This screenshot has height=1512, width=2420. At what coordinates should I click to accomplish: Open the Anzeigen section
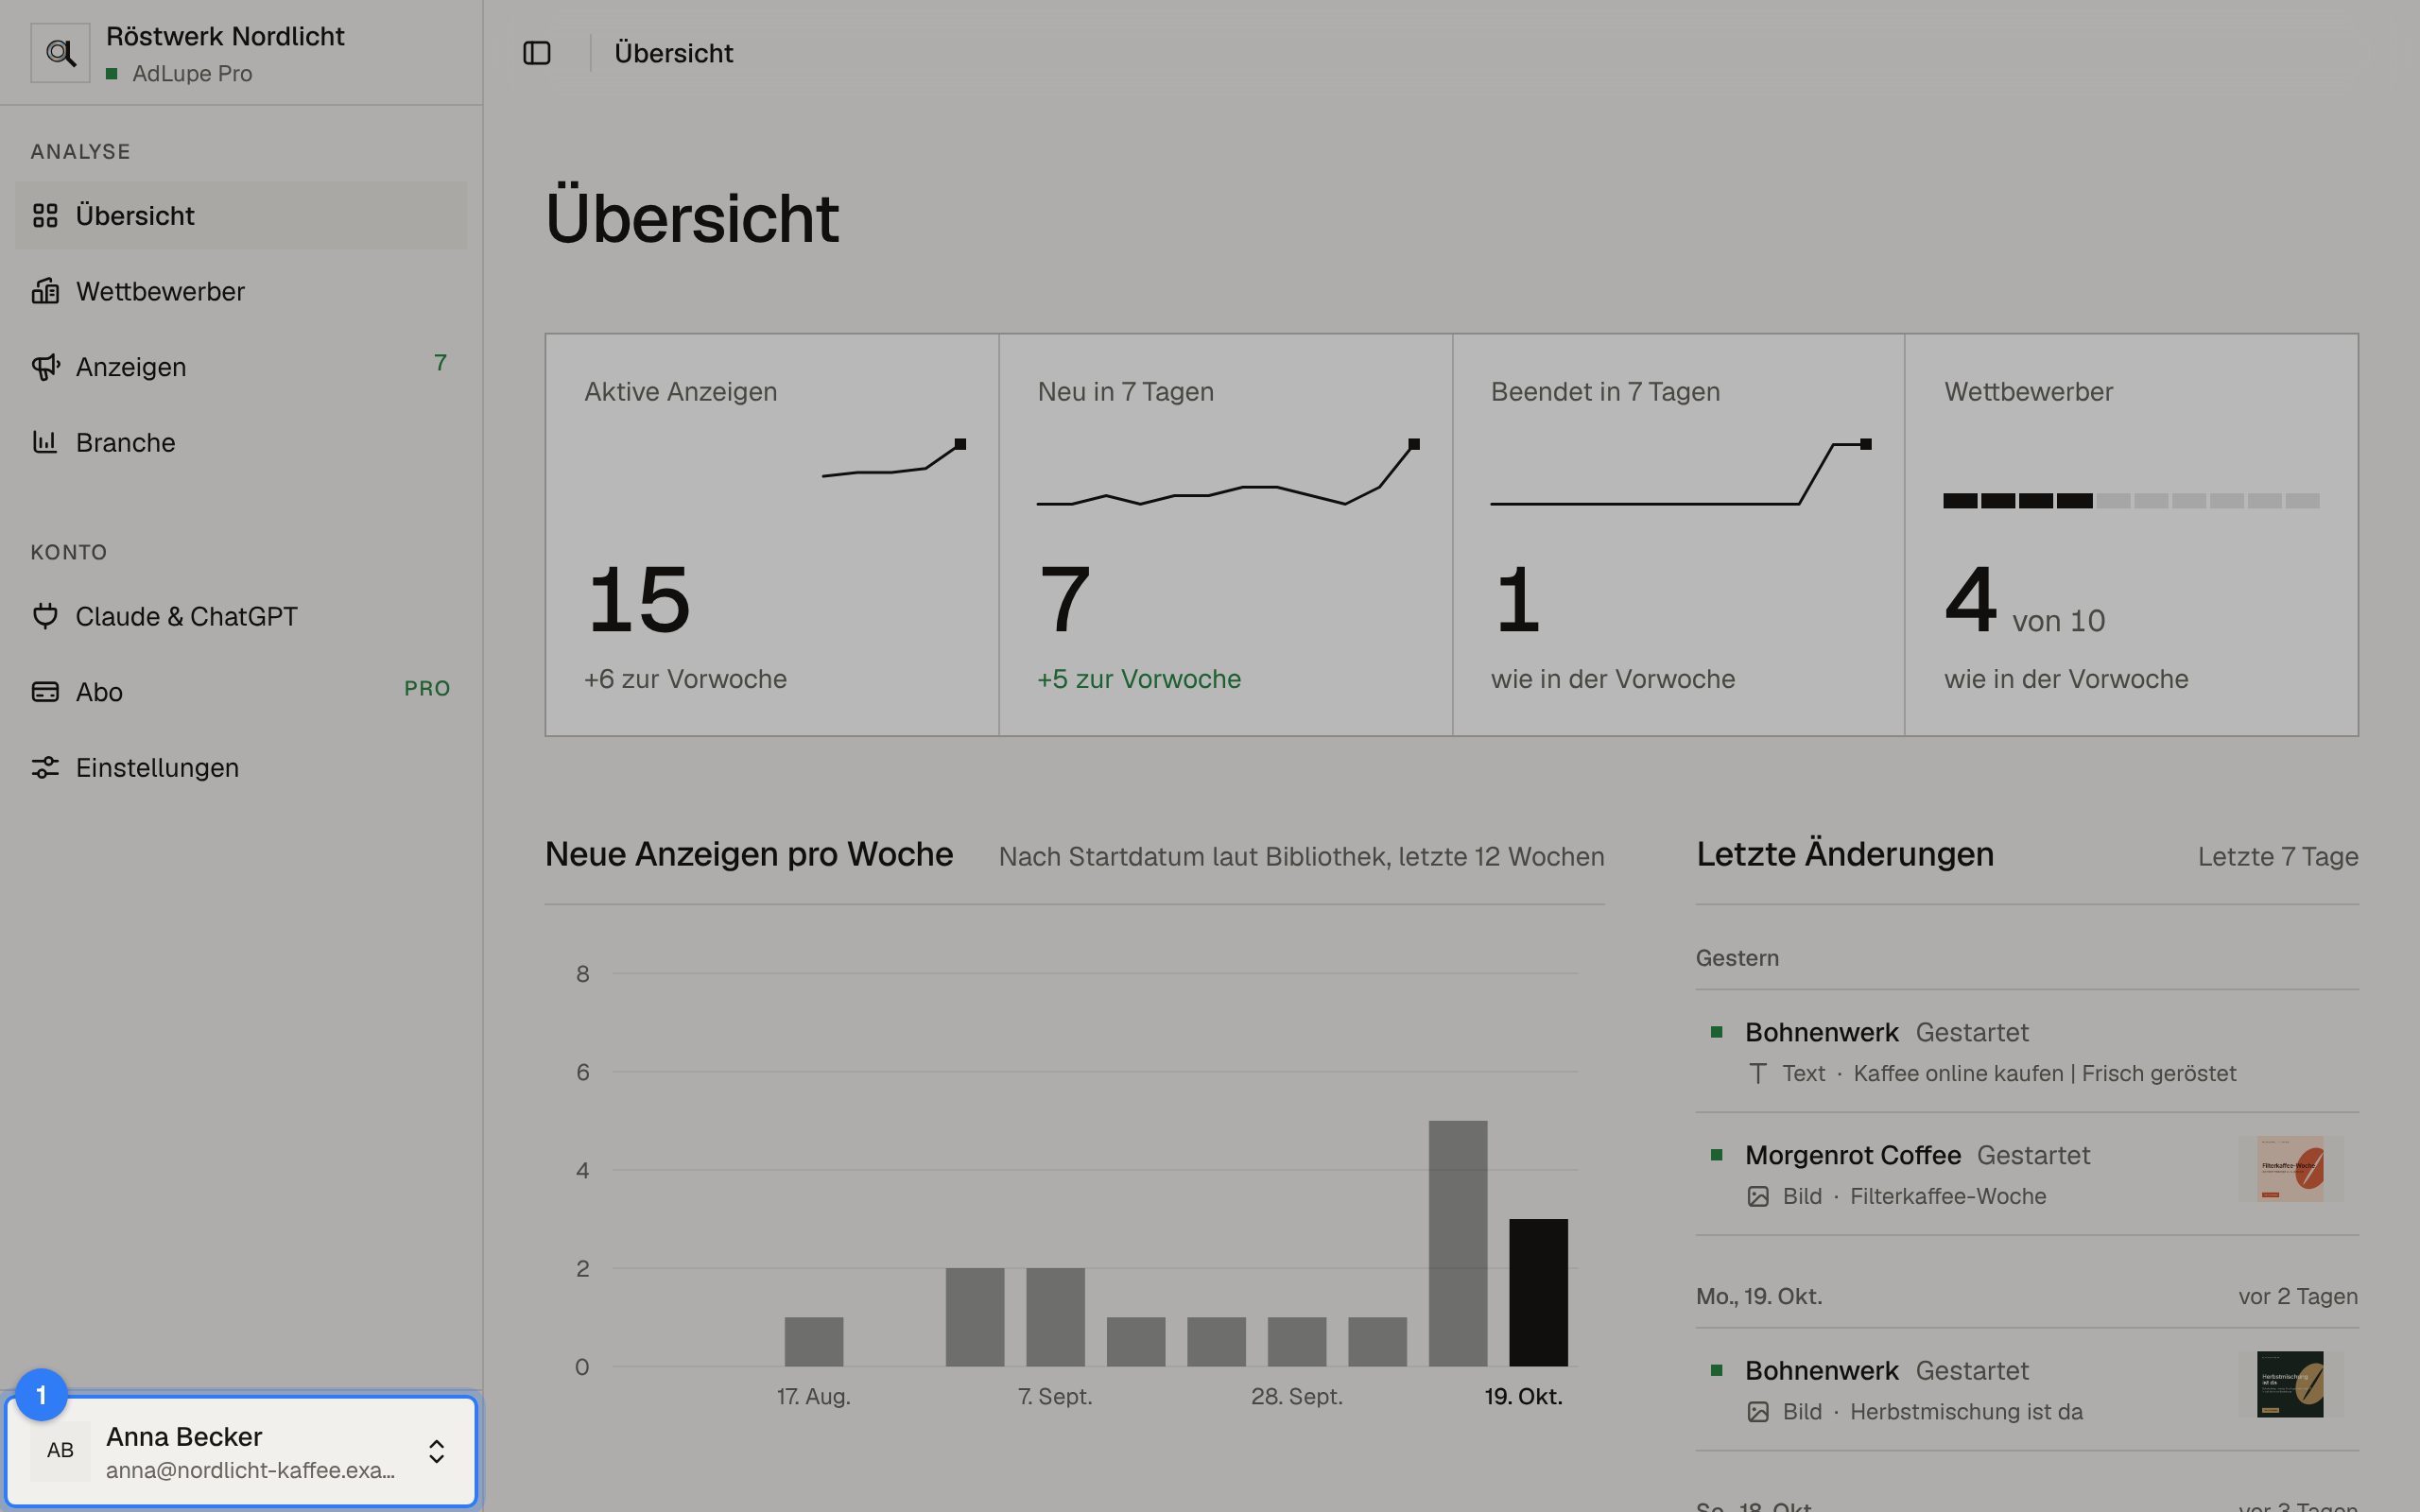coord(241,367)
